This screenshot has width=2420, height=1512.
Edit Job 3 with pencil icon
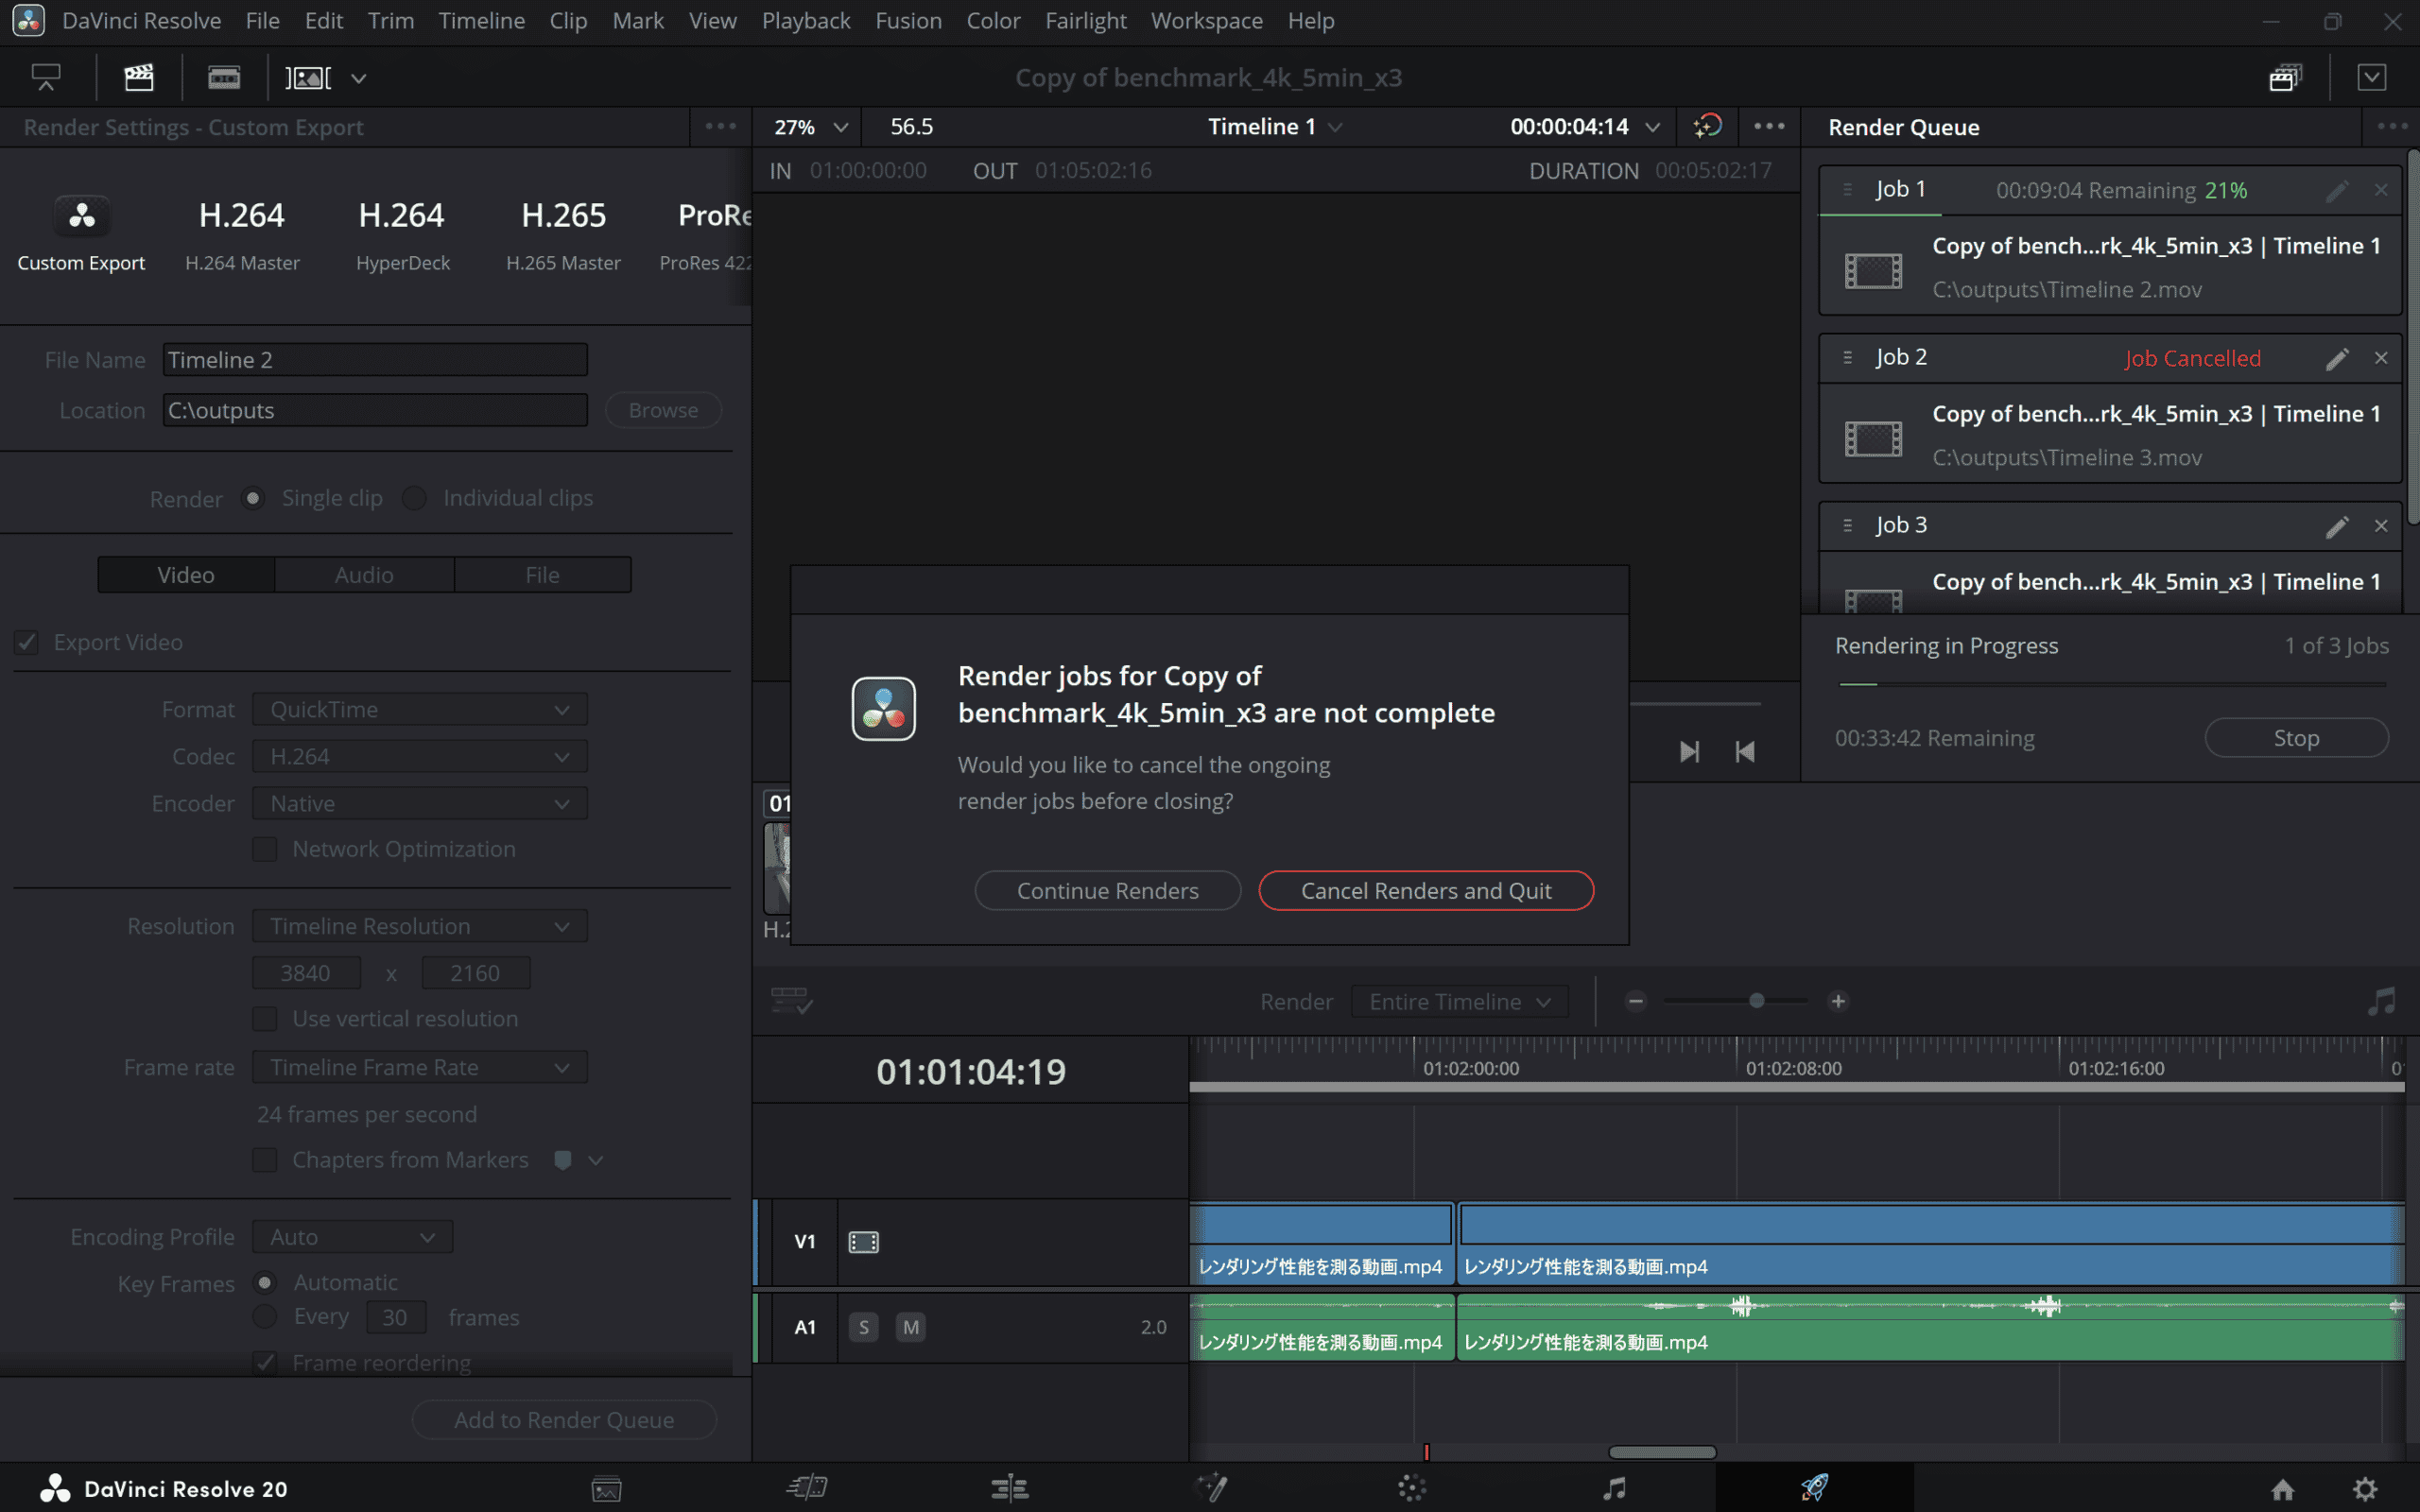coord(2336,526)
